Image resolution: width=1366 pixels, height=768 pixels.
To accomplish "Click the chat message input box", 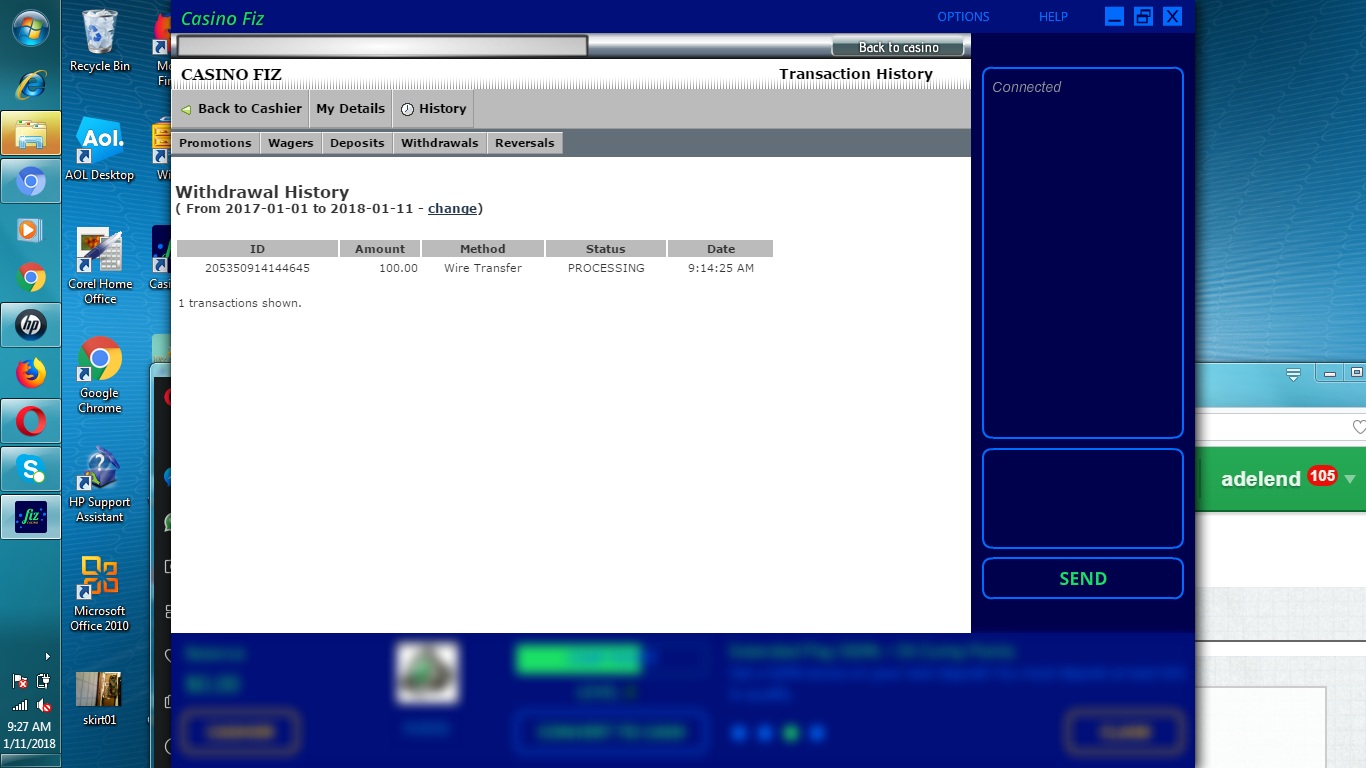I will point(1083,498).
